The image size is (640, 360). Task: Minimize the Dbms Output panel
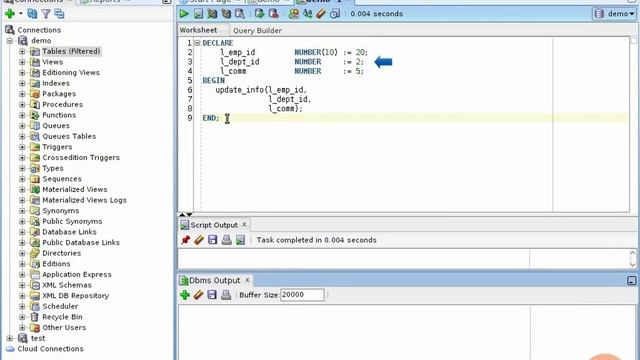click(x=631, y=281)
